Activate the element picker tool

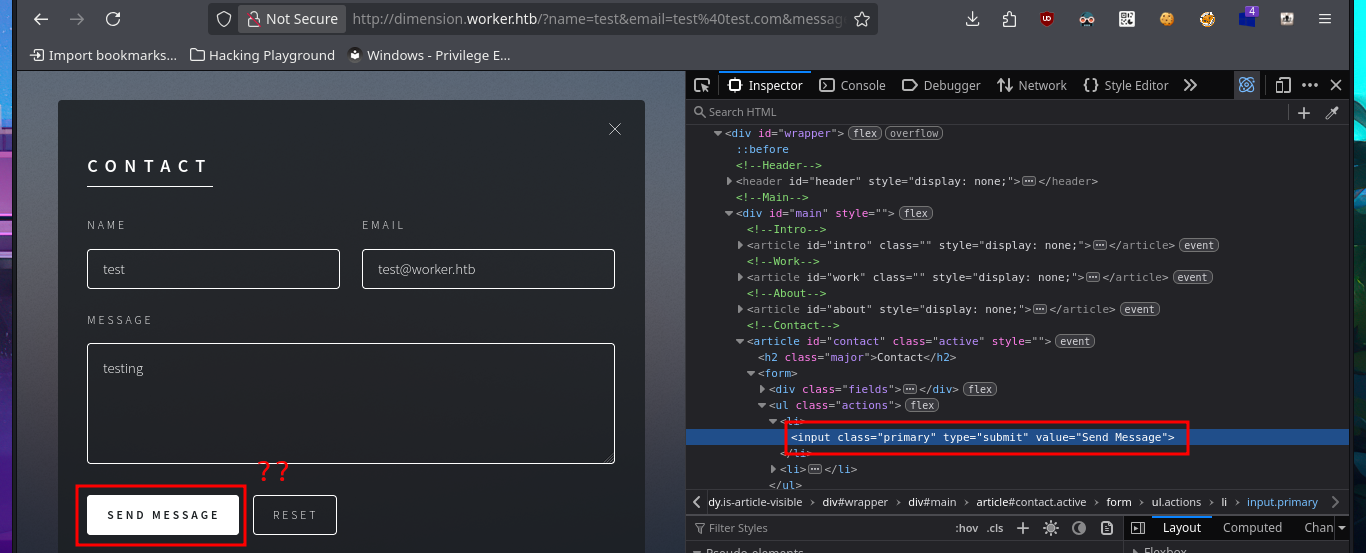click(702, 85)
